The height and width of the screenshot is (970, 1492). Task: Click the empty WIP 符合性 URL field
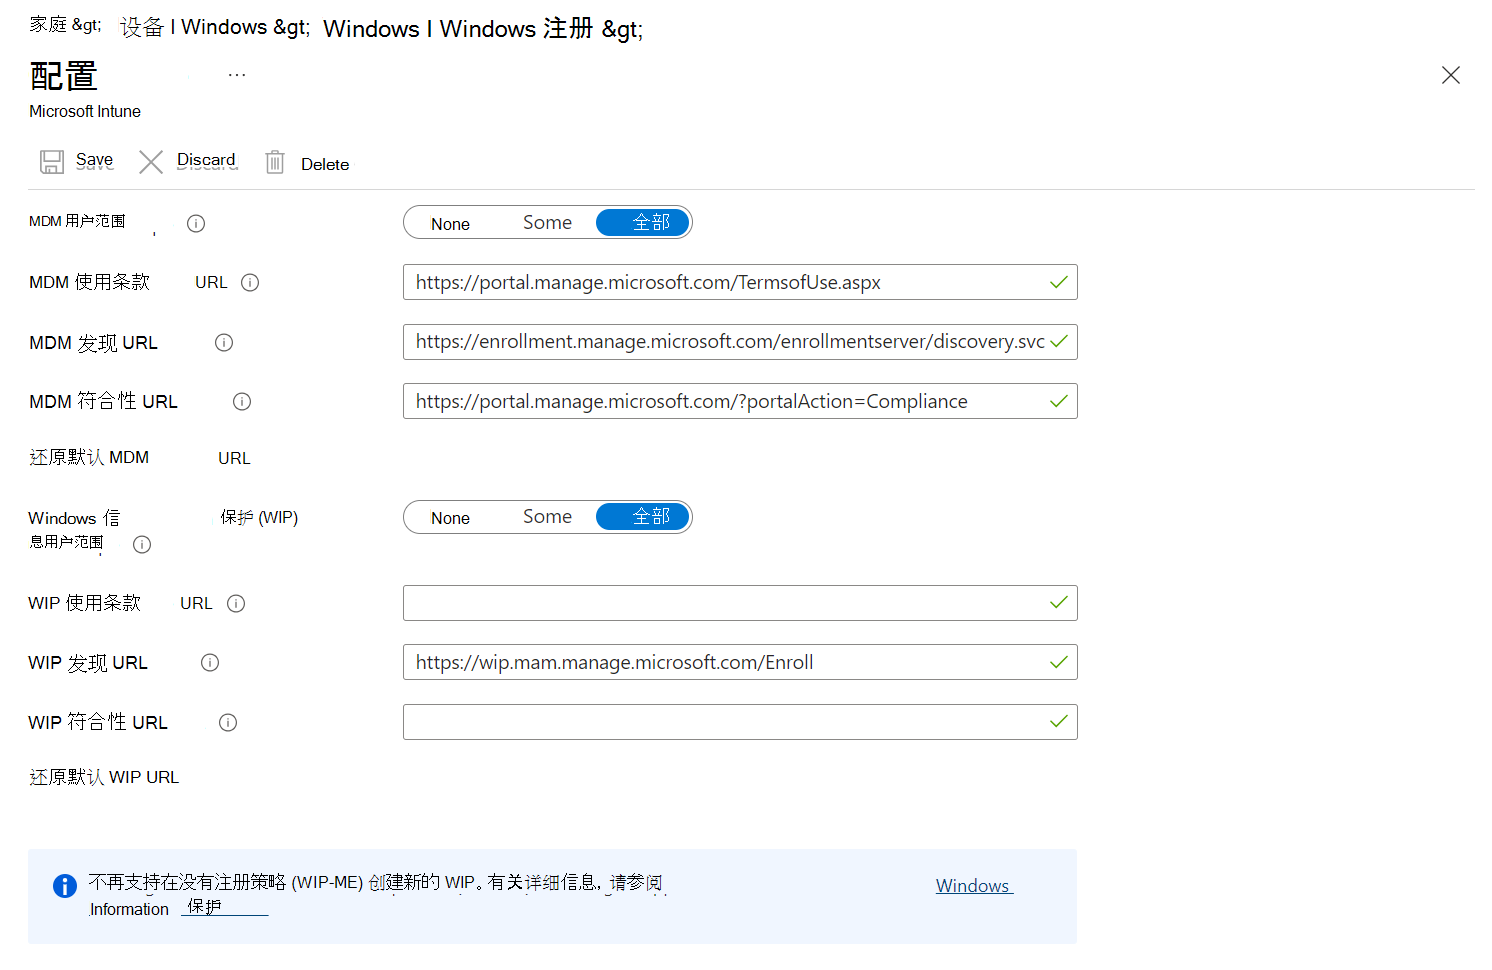(x=740, y=722)
